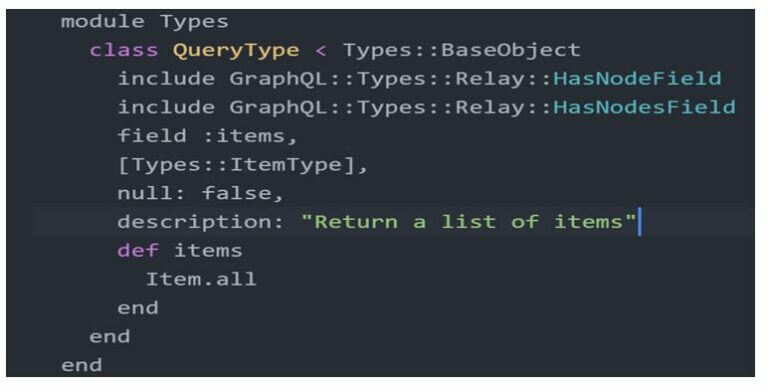Click Types::BaseObject superclass text

pos(461,50)
